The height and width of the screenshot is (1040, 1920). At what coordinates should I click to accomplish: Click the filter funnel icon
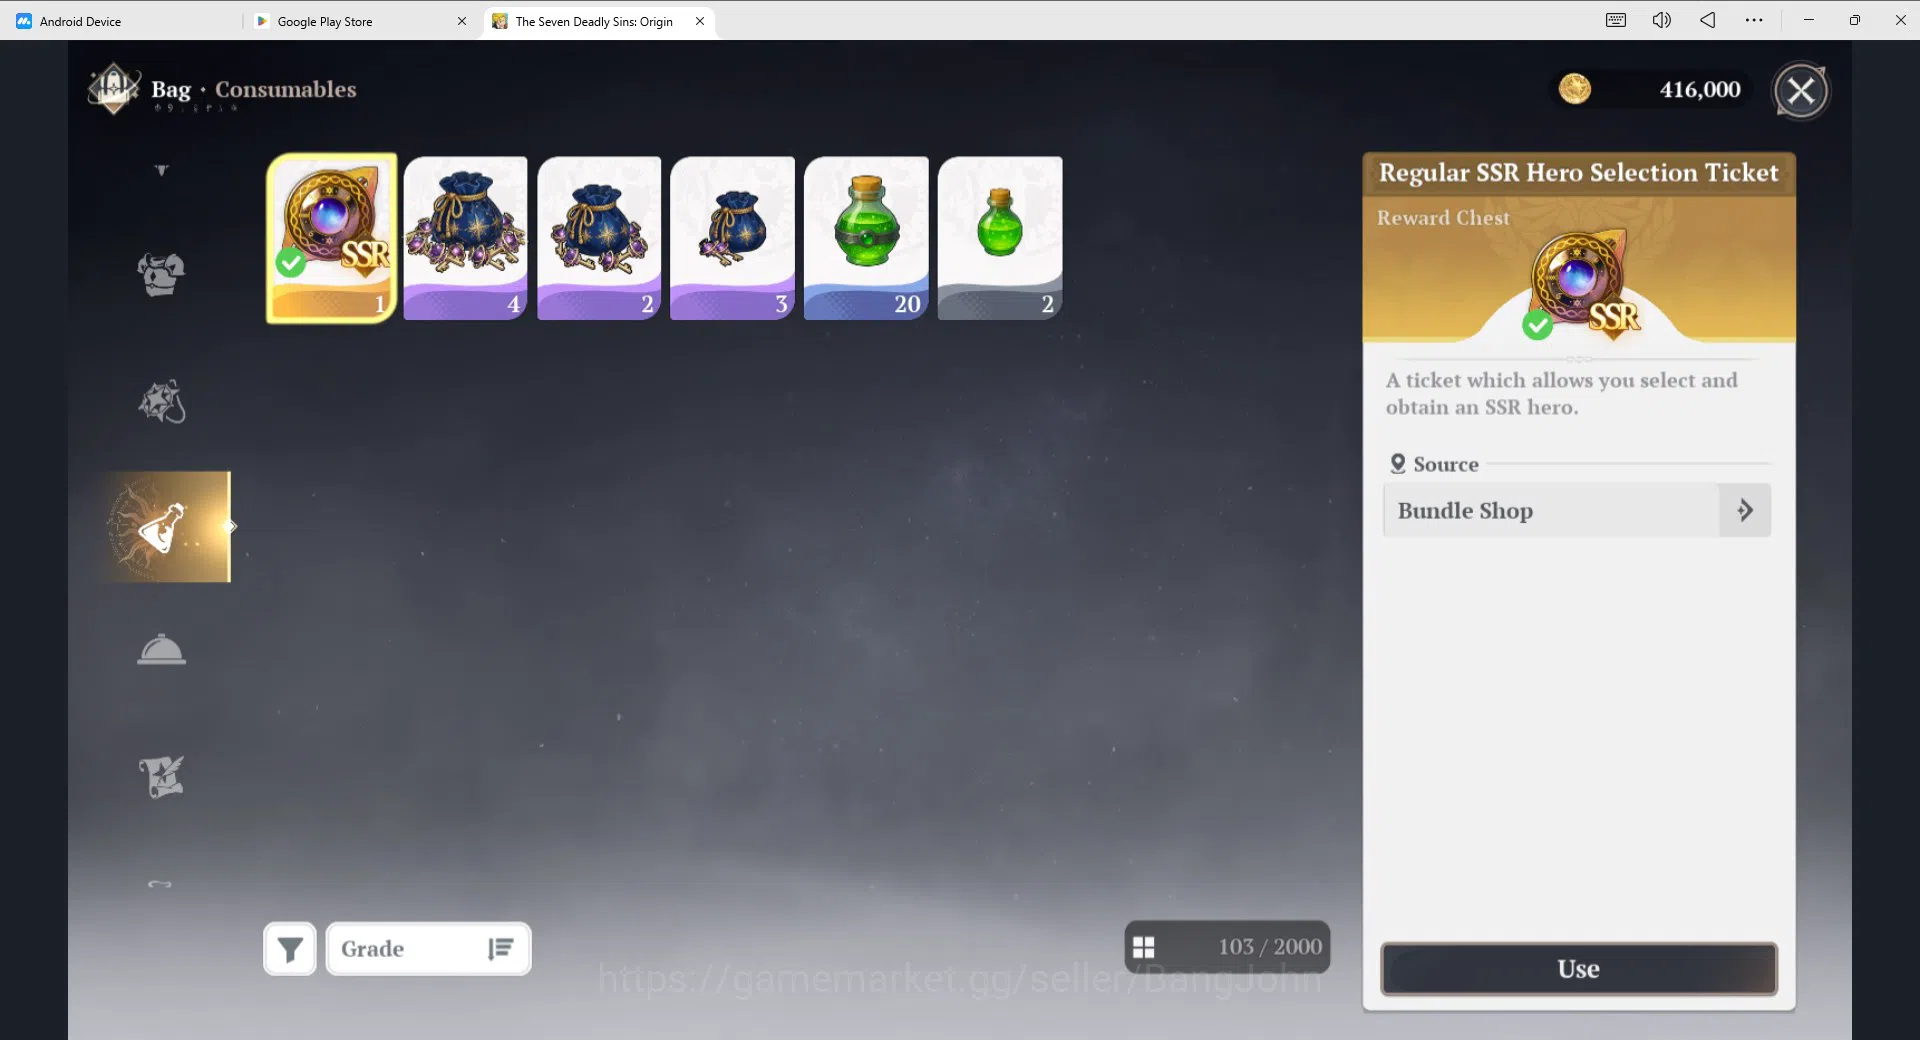(290, 949)
